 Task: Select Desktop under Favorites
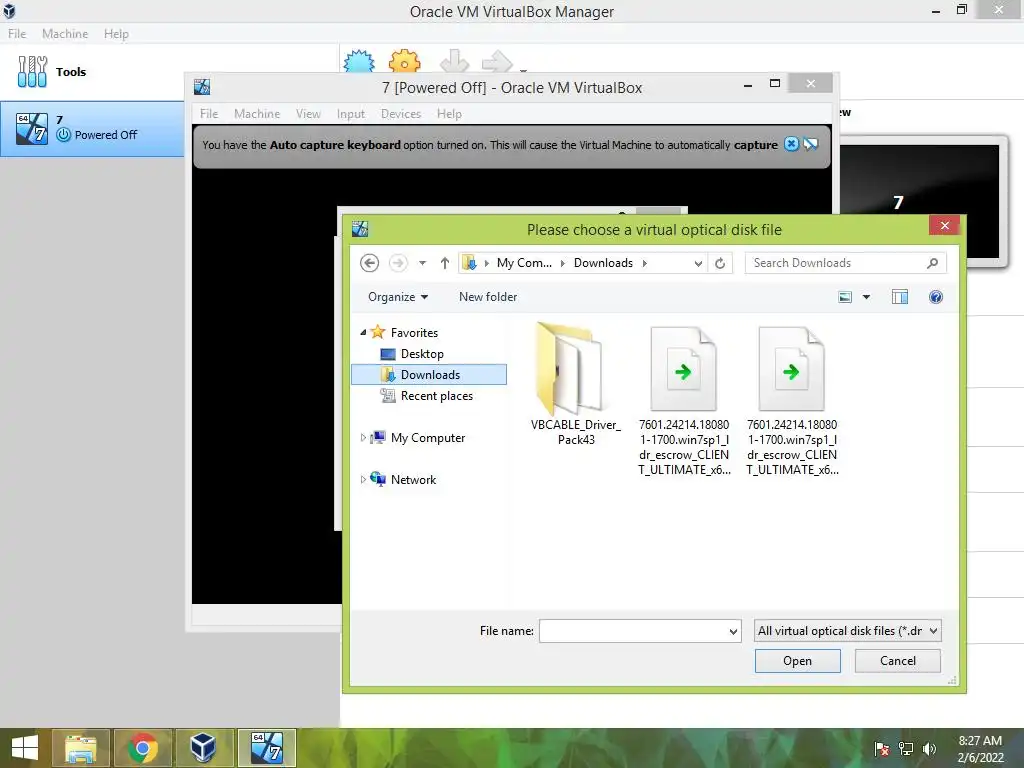[422, 354]
